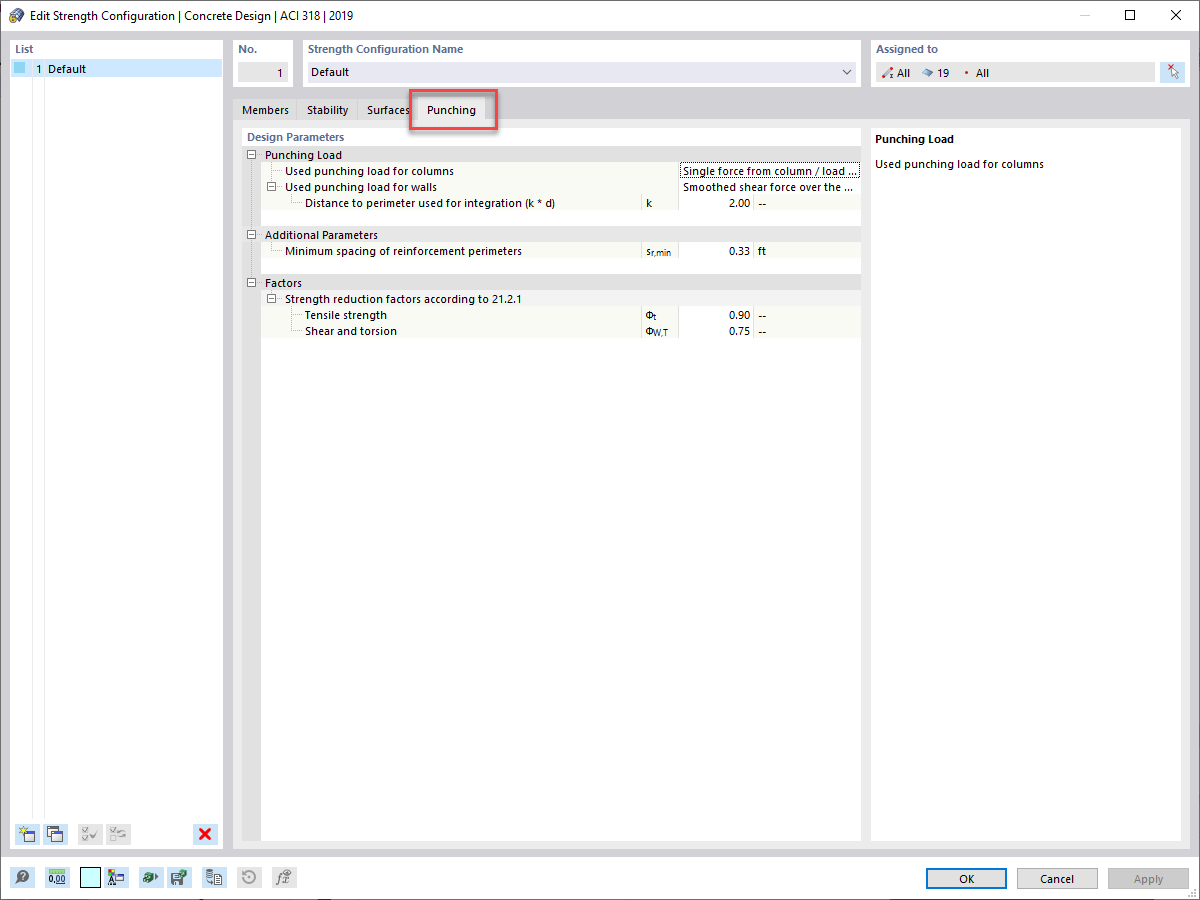Open the color legend settings icon
The image size is (1200, 900).
116,878
